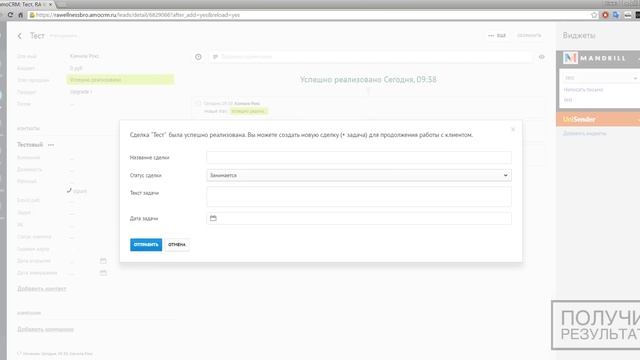
Task: Click the Отправить button
Action: click(146, 244)
